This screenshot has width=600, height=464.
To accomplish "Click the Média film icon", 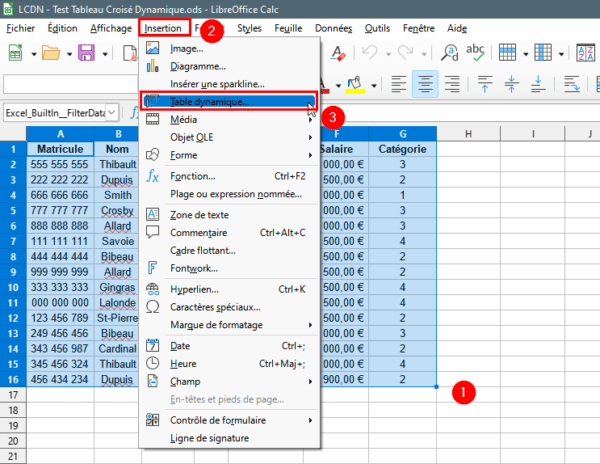I will 153,119.
